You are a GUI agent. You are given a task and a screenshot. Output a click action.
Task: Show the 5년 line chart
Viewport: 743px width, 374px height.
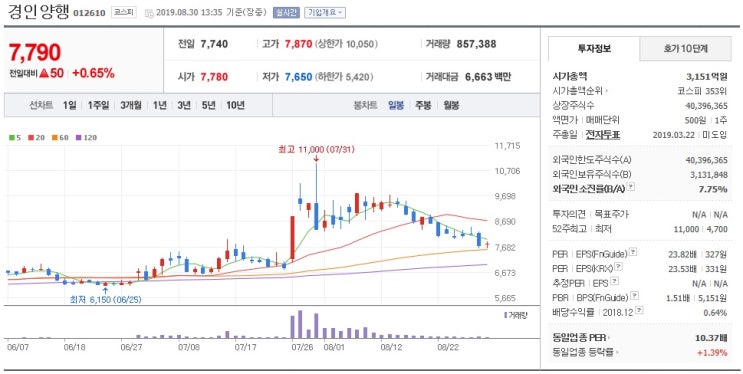[208, 105]
